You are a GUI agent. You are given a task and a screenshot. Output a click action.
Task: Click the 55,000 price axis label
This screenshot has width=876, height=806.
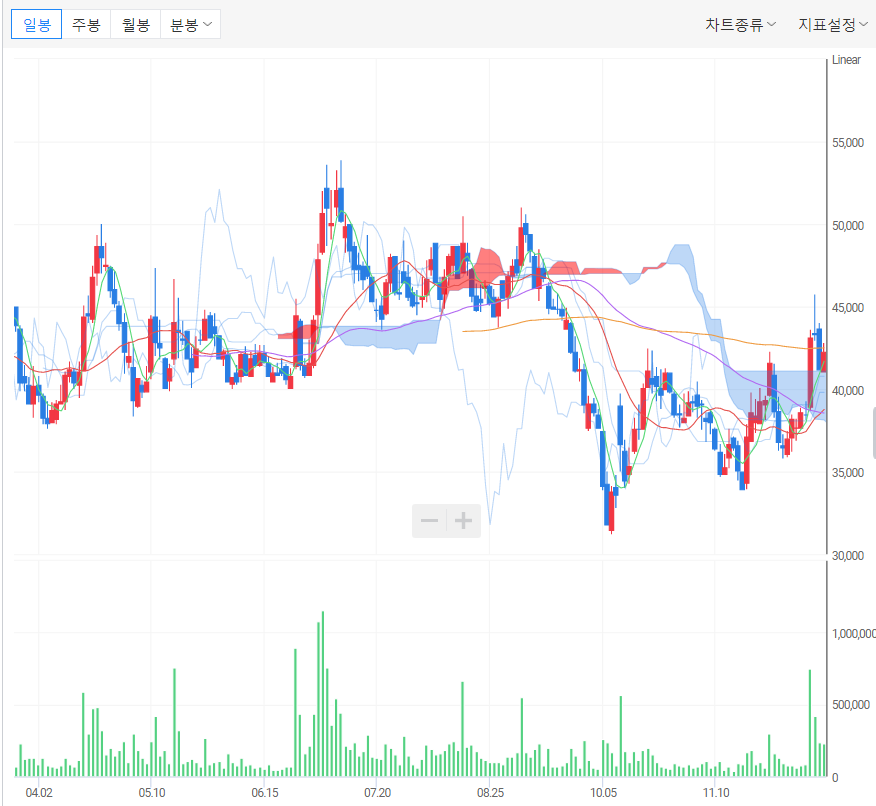tap(848, 142)
